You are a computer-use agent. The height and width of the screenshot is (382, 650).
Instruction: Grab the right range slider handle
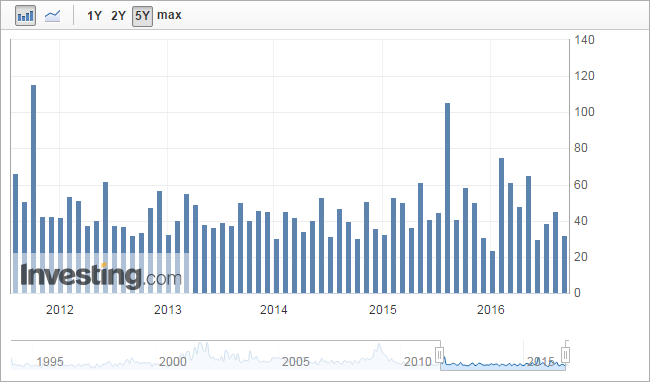(565, 355)
